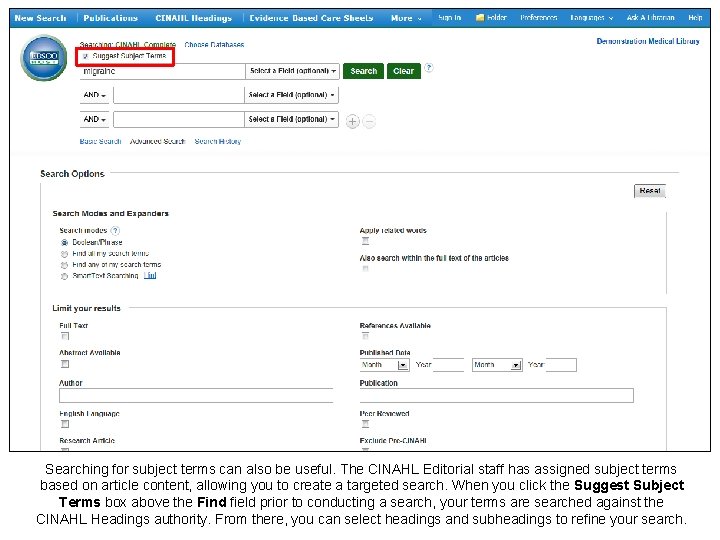Remove a search row with the minus icon
This screenshot has height=540, width=720.
click(369, 122)
